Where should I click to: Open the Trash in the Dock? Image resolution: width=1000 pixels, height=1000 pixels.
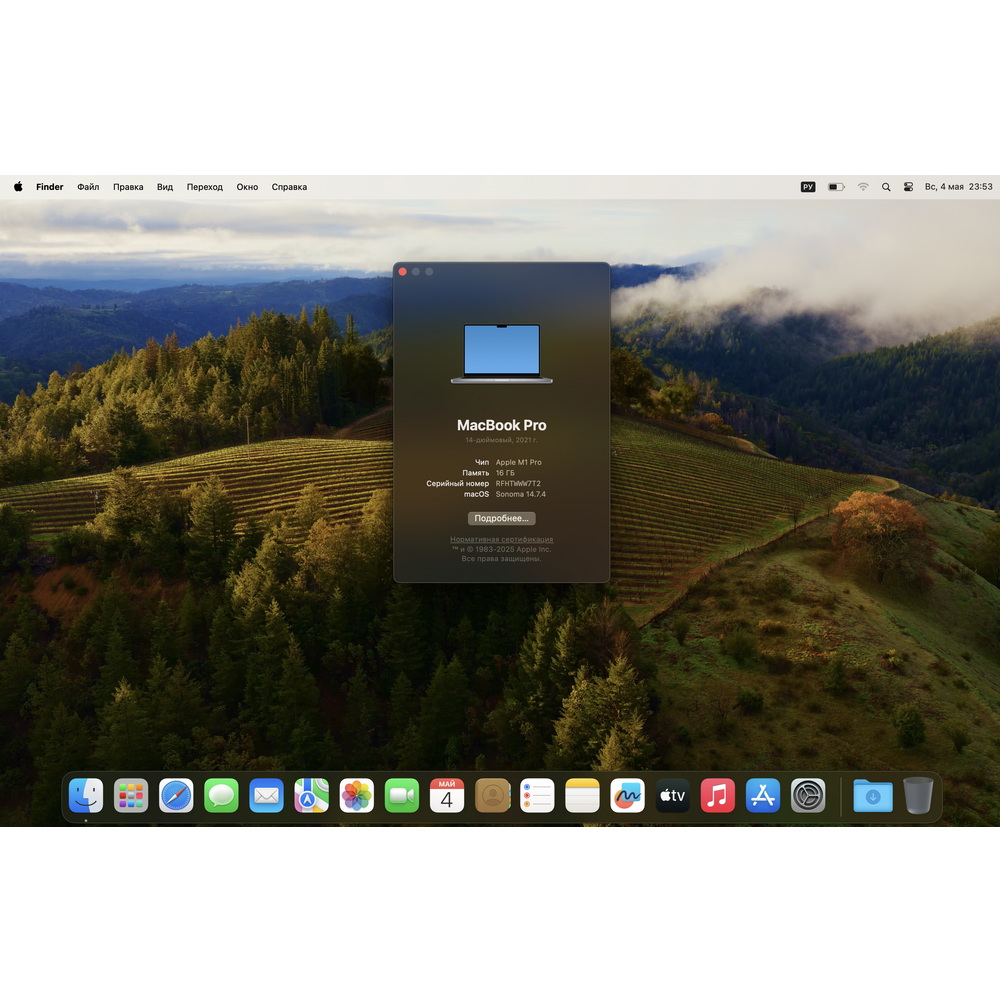918,795
